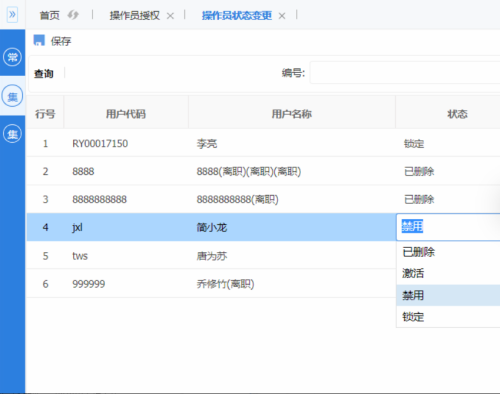The height and width of the screenshot is (394, 500).
Task: Choose 锁定 in the status dropdown list
Action: [x=448, y=317]
